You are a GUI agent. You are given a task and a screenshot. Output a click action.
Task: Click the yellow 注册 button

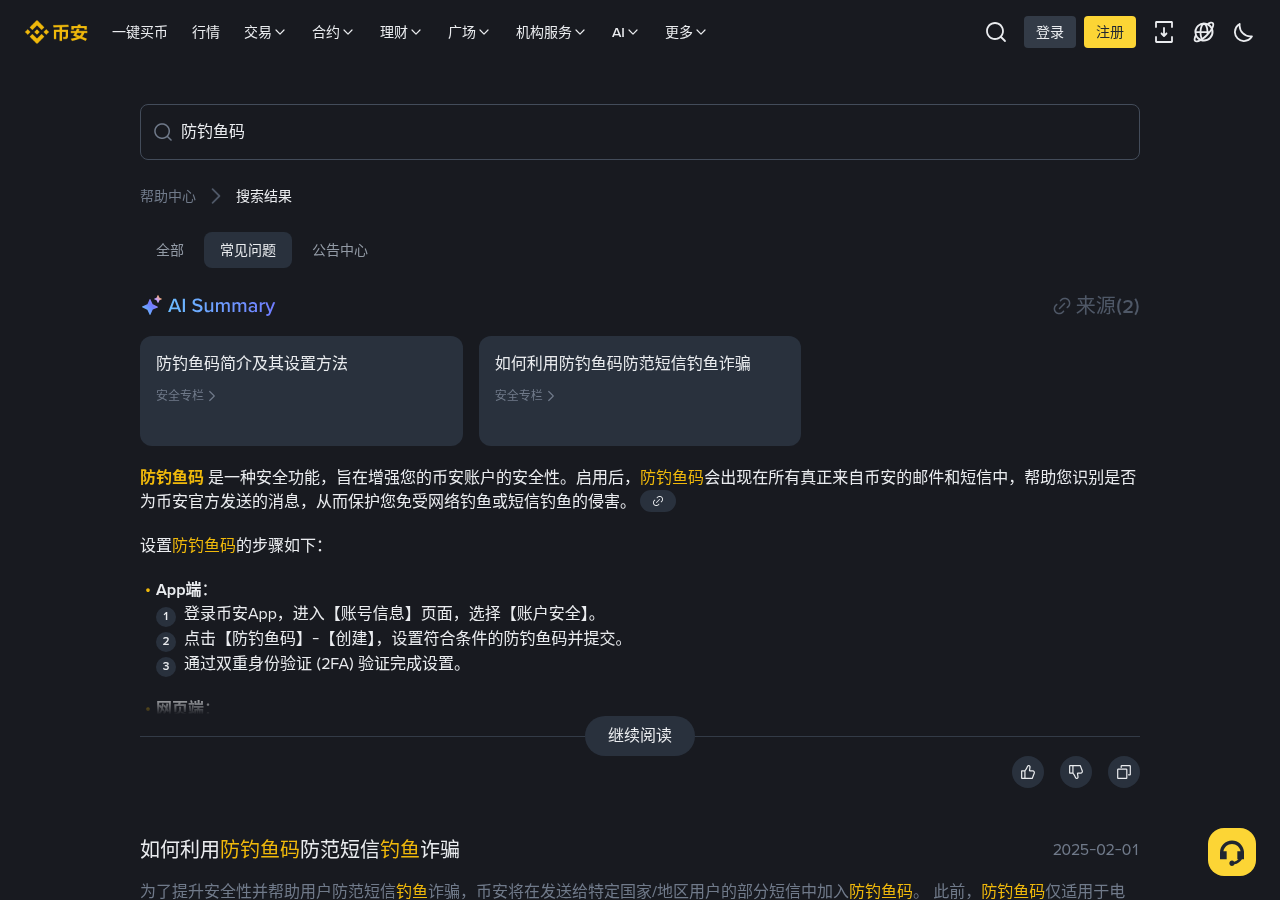point(1110,32)
